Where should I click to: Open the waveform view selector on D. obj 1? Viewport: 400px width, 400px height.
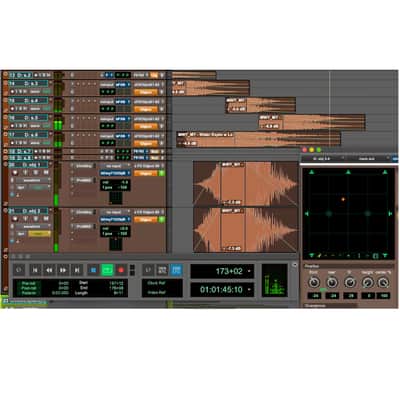click(32, 180)
